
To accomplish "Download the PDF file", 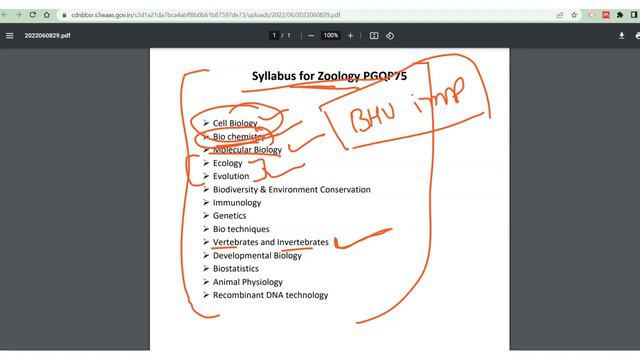I will 621,36.
